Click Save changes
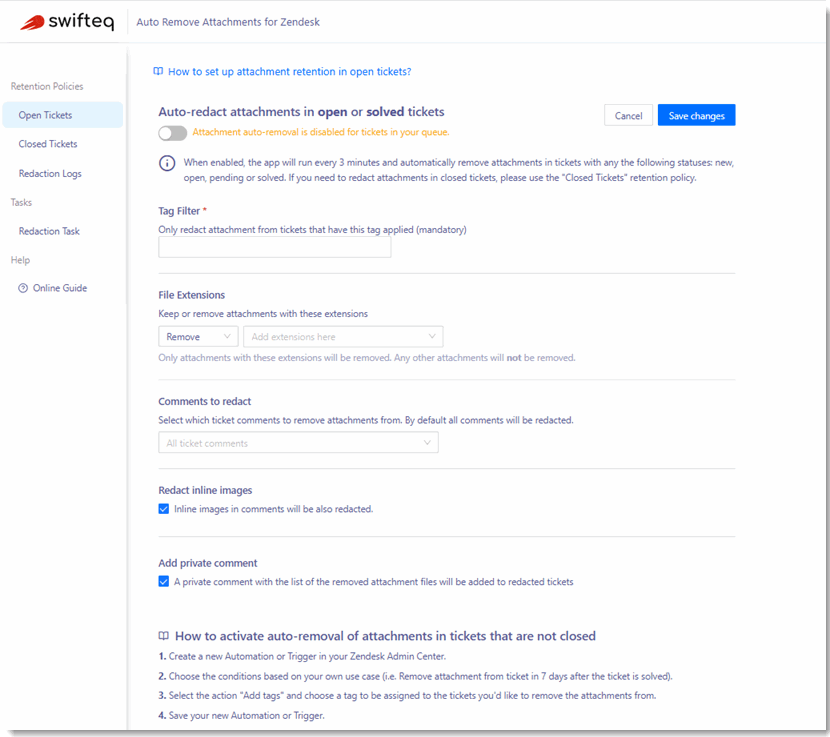 [696, 115]
